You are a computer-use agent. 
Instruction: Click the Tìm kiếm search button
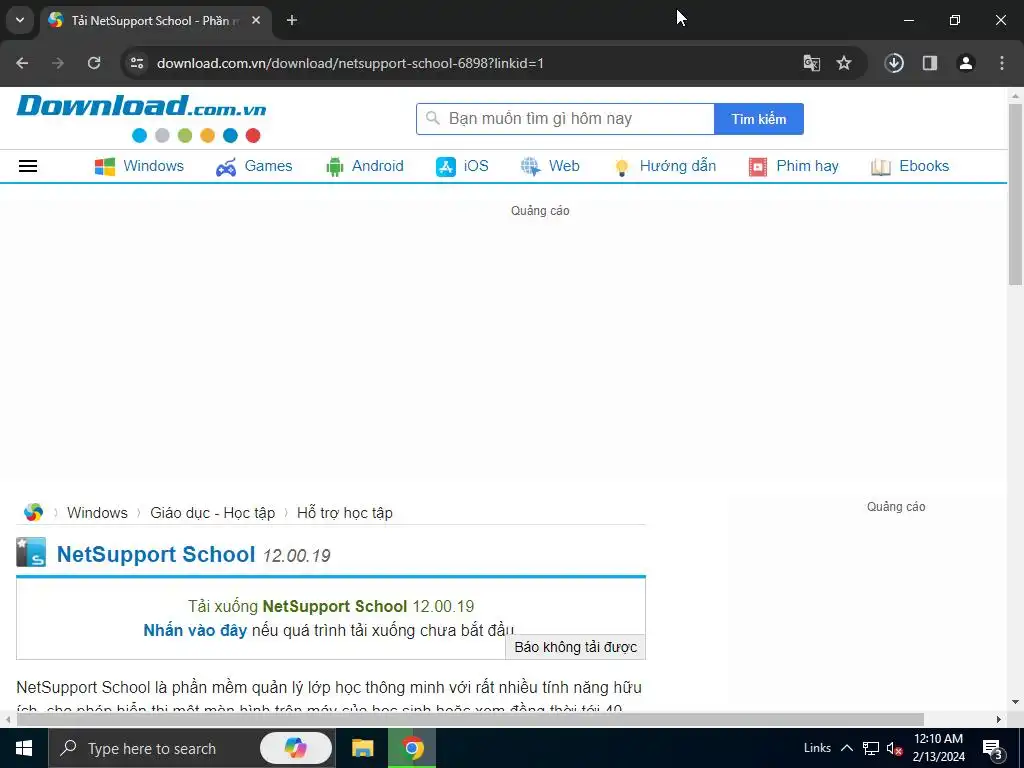(x=759, y=119)
